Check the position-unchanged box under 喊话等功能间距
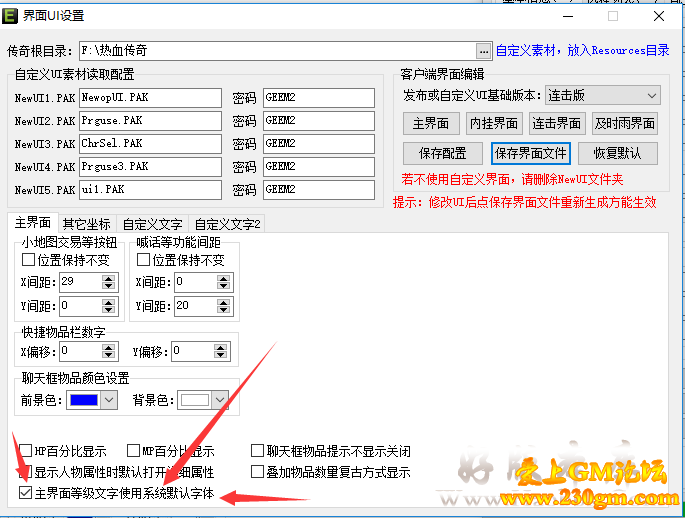This screenshot has width=685, height=518. (143, 259)
